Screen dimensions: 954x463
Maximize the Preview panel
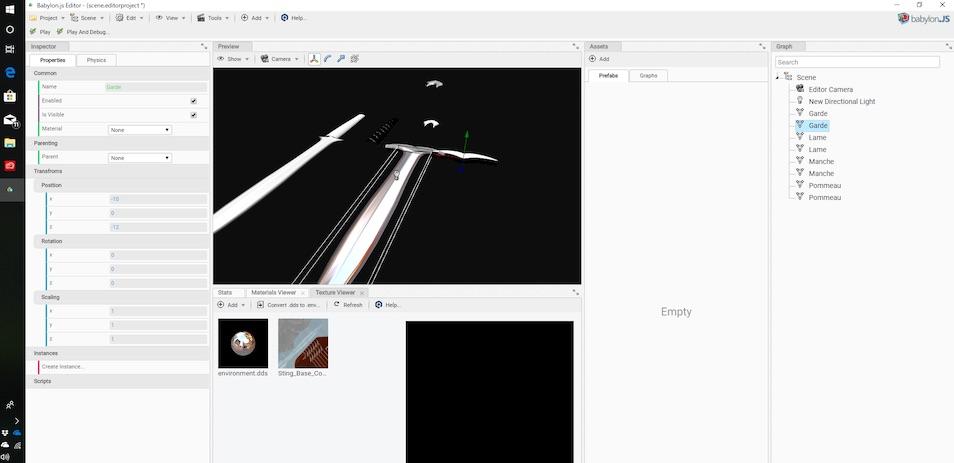[575, 46]
